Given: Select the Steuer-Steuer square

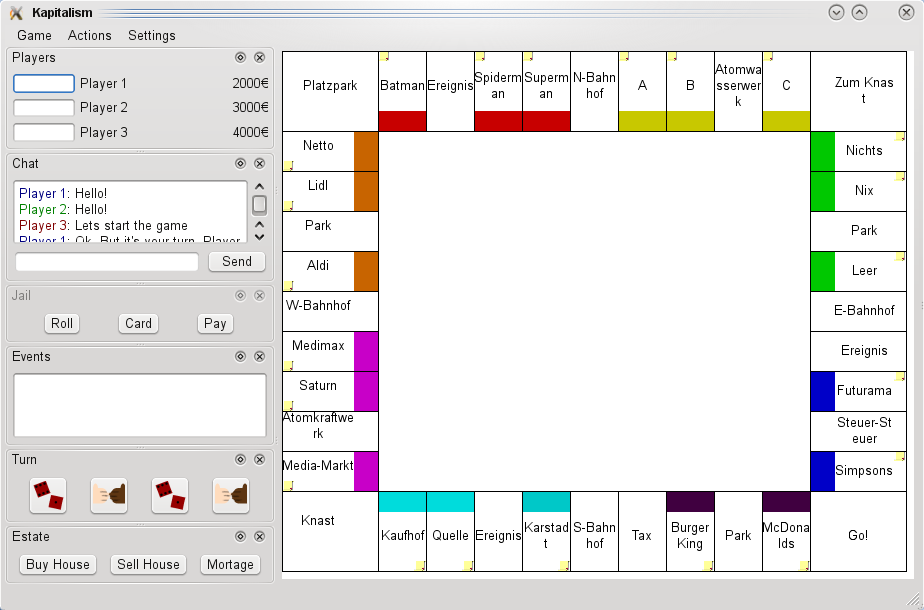Looking at the screenshot, I should tap(859, 431).
